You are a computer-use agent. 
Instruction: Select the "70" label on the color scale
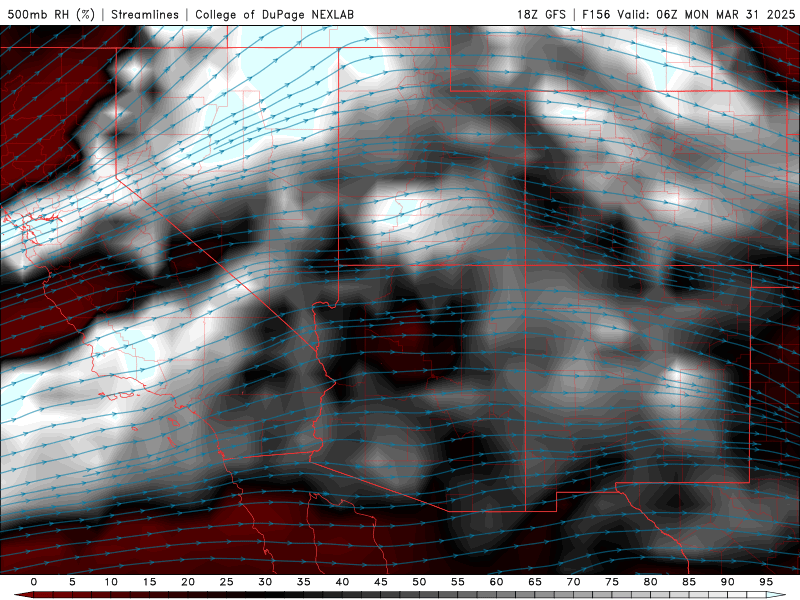point(573,582)
